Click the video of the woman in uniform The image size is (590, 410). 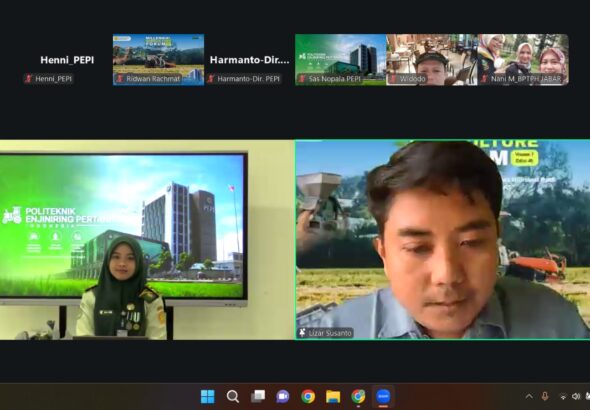[x=147, y=240]
